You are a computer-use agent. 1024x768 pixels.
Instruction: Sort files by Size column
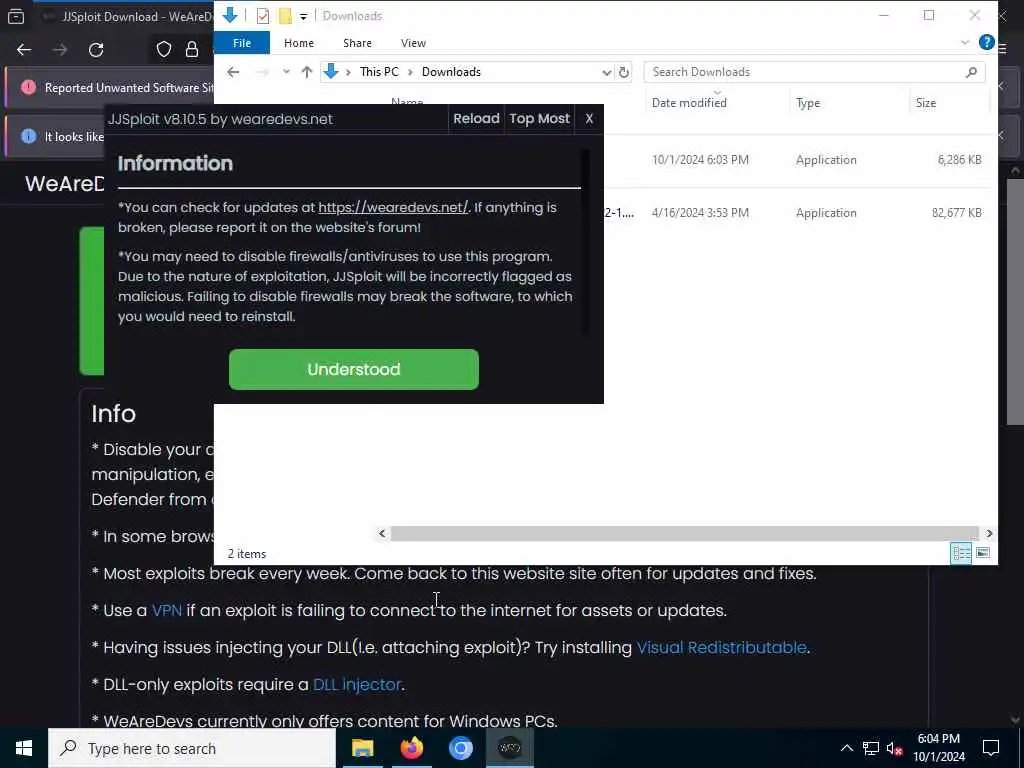click(926, 103)
